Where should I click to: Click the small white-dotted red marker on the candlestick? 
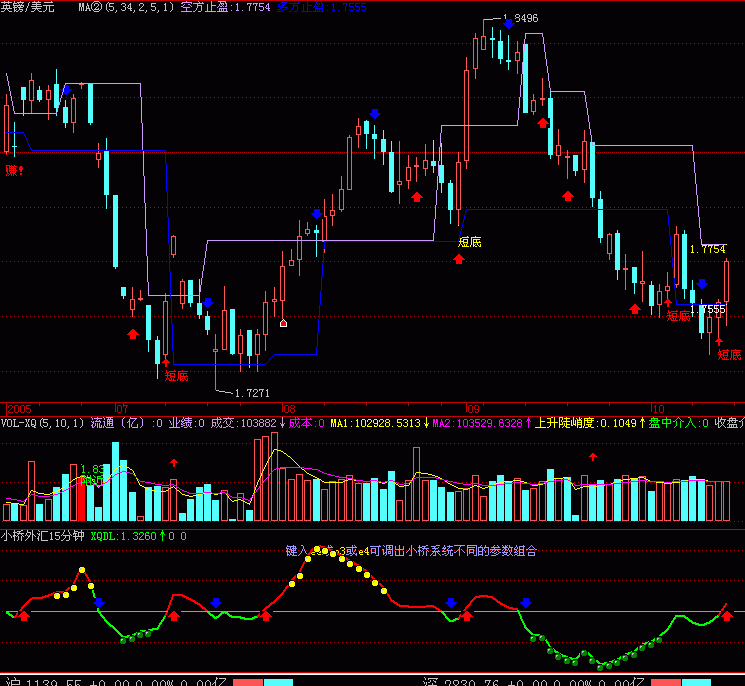click(284, 323)
